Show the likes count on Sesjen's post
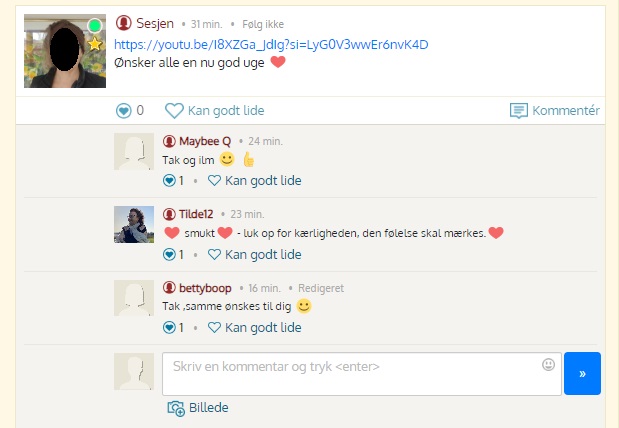Screen dimensions: 619x428 [130, 111]
